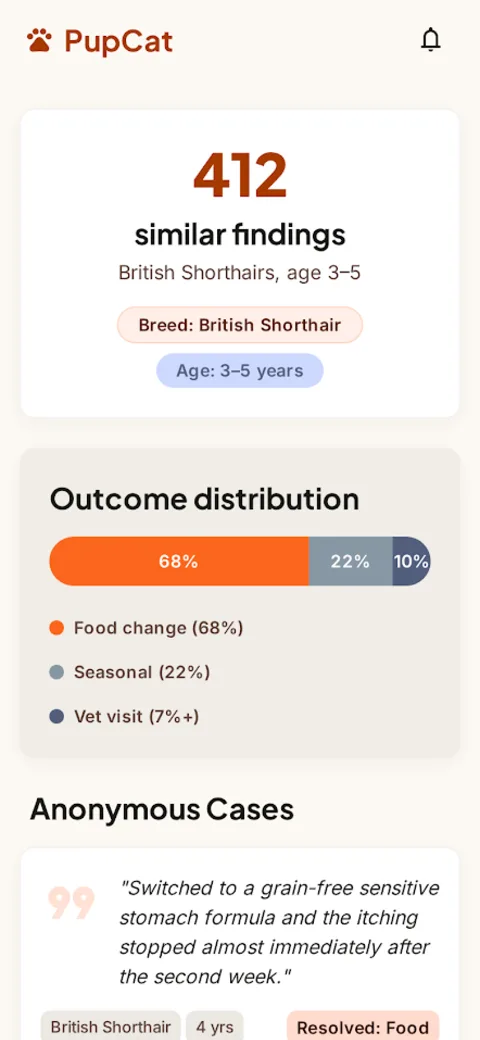
Task: Click the dark blue Vet visit legend dot
Action: pyautogui.click(x=56, y=716)
